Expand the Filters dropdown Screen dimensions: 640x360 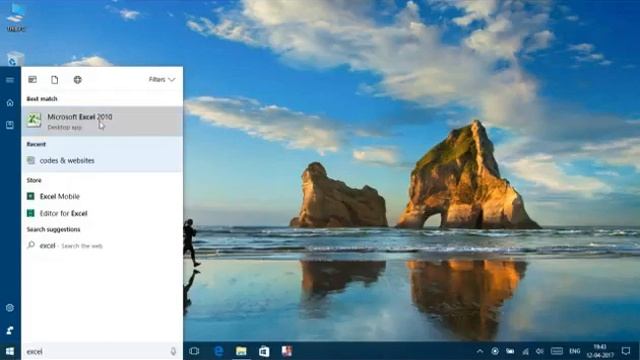coord(162,80)
